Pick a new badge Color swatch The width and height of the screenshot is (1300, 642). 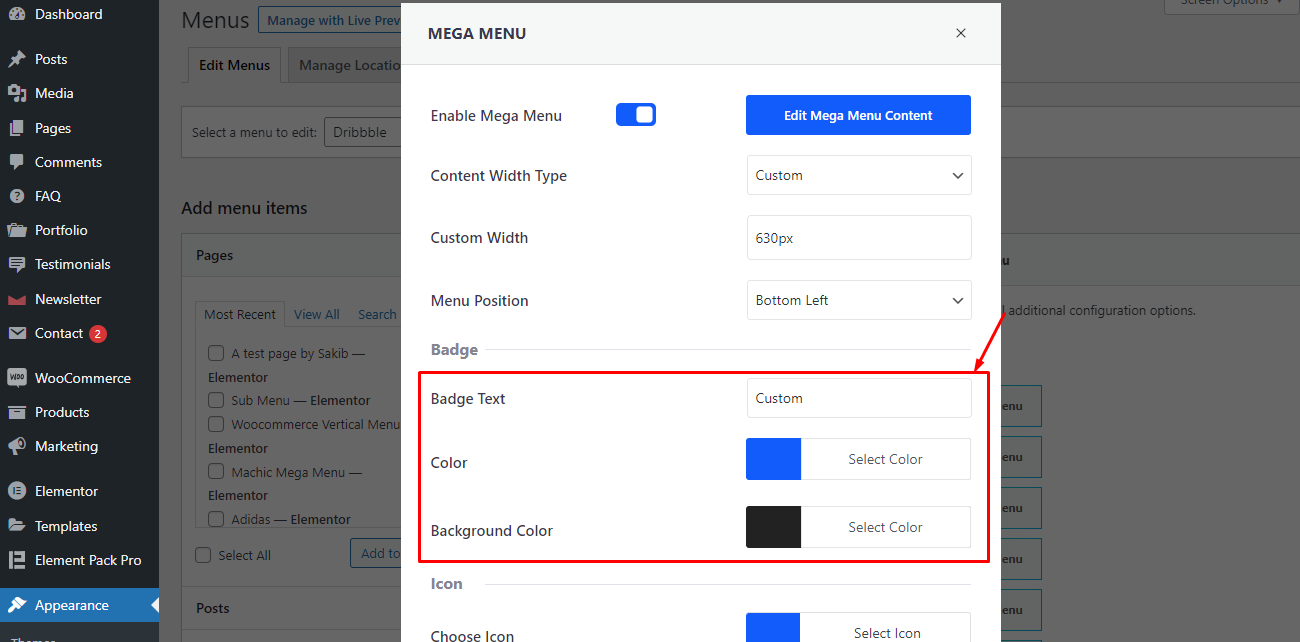tap(772, 458)
